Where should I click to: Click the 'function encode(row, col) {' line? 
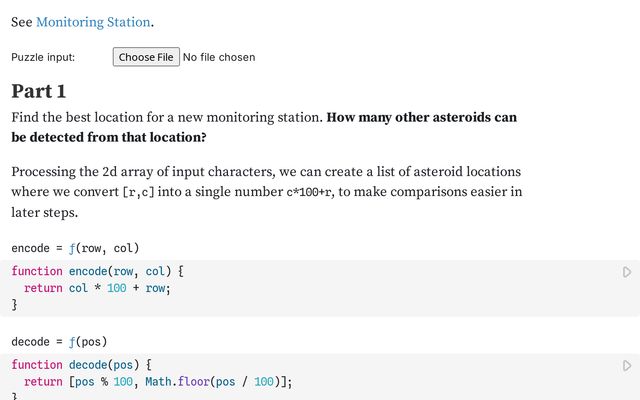[x=97, y=271]
